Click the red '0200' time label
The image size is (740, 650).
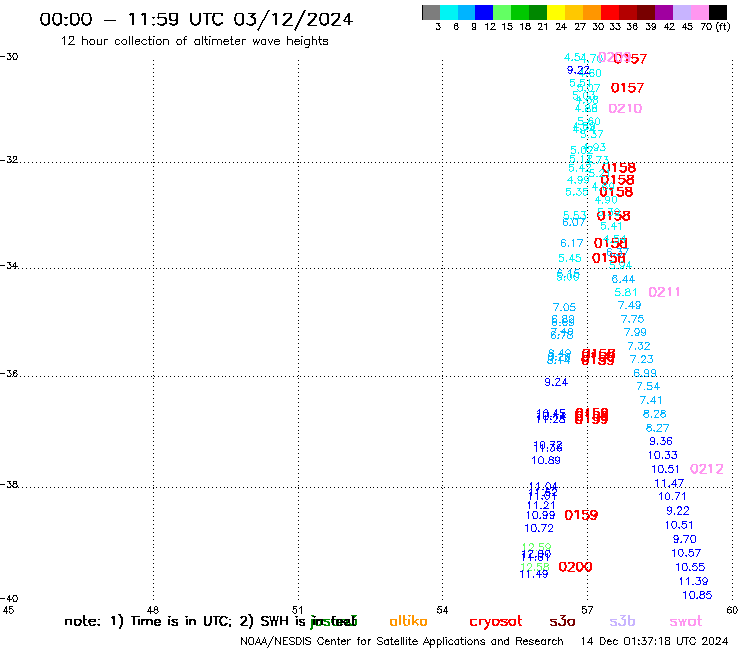click(575, 567)
